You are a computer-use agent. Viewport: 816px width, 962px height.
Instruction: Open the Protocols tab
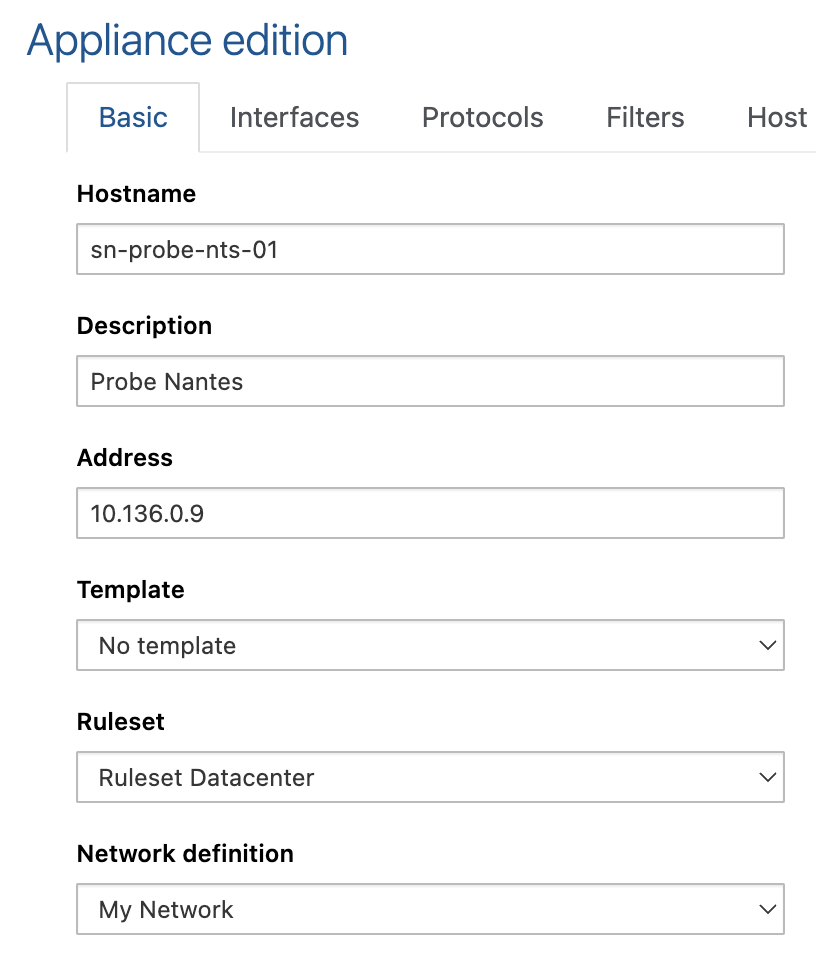click(482, 118)
